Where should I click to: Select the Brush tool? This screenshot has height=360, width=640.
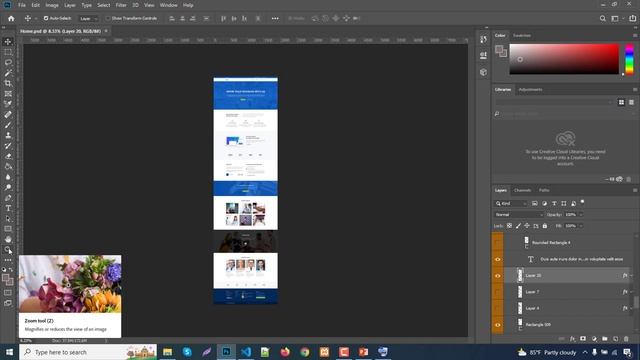pos(8,125)
